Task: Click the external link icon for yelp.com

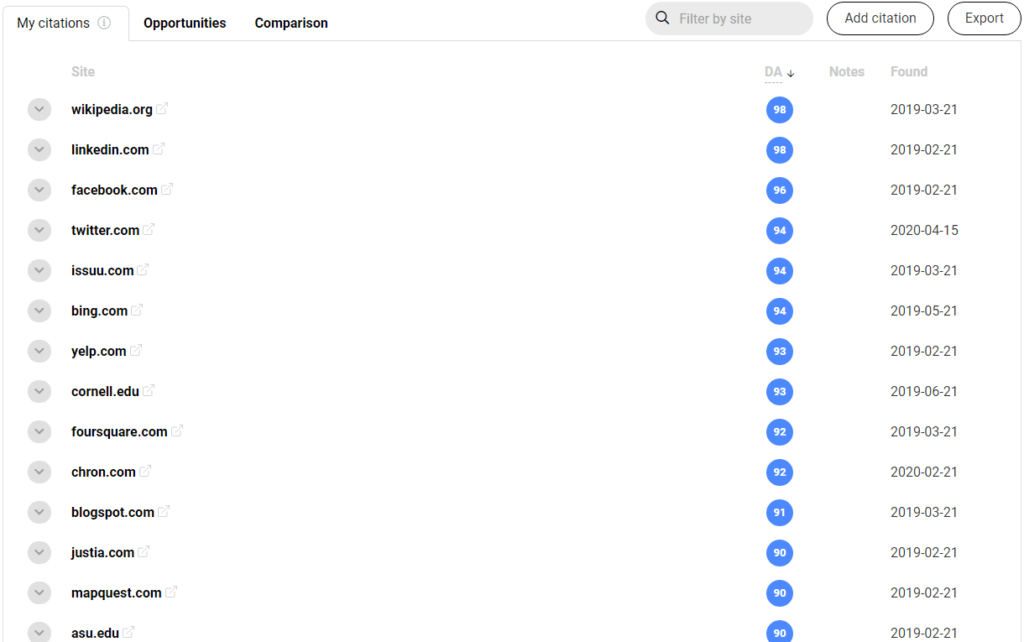Action: 136,350
